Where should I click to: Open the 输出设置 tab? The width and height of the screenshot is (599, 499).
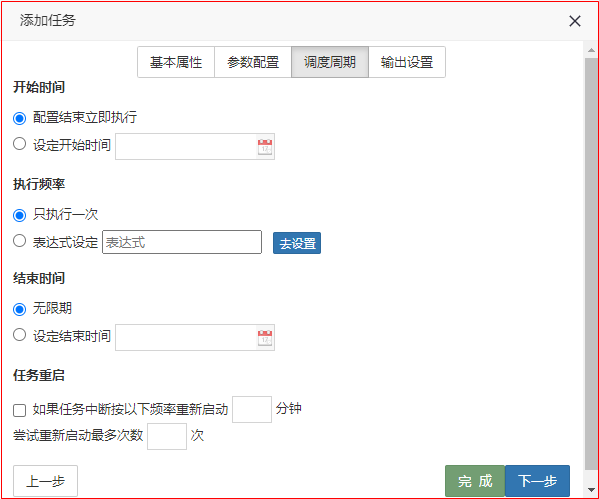click(407, 62)
